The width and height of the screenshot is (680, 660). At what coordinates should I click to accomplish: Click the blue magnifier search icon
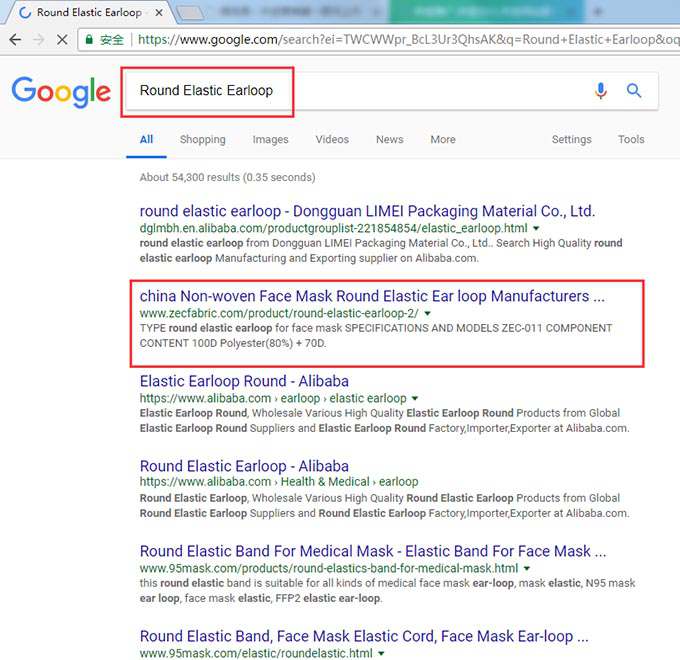(634, 91)
